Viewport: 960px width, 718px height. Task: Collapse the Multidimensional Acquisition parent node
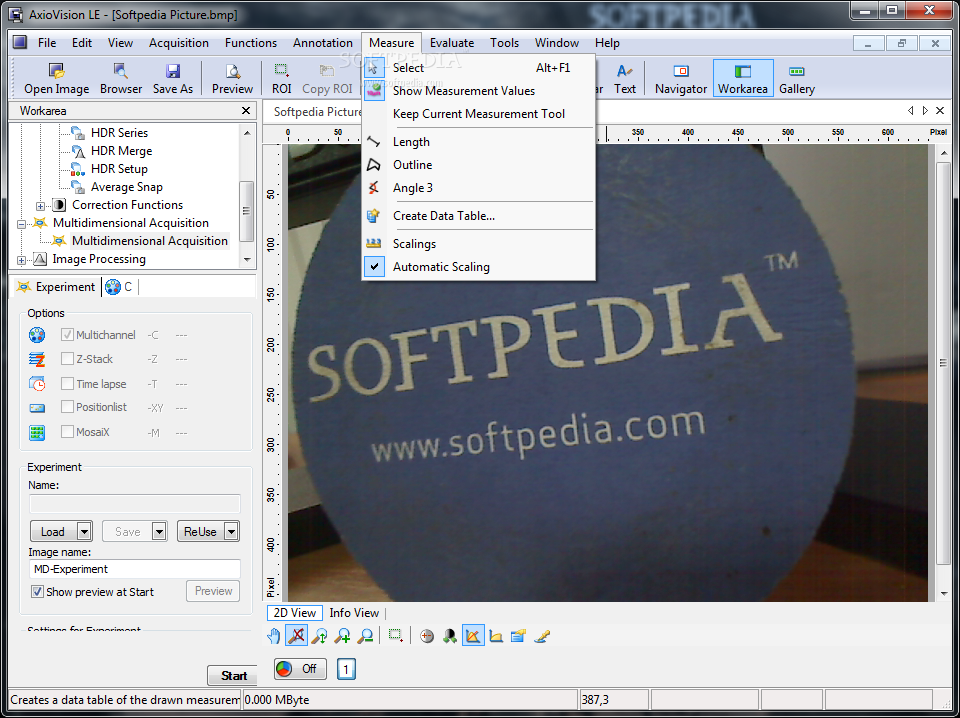coord(21,224)
